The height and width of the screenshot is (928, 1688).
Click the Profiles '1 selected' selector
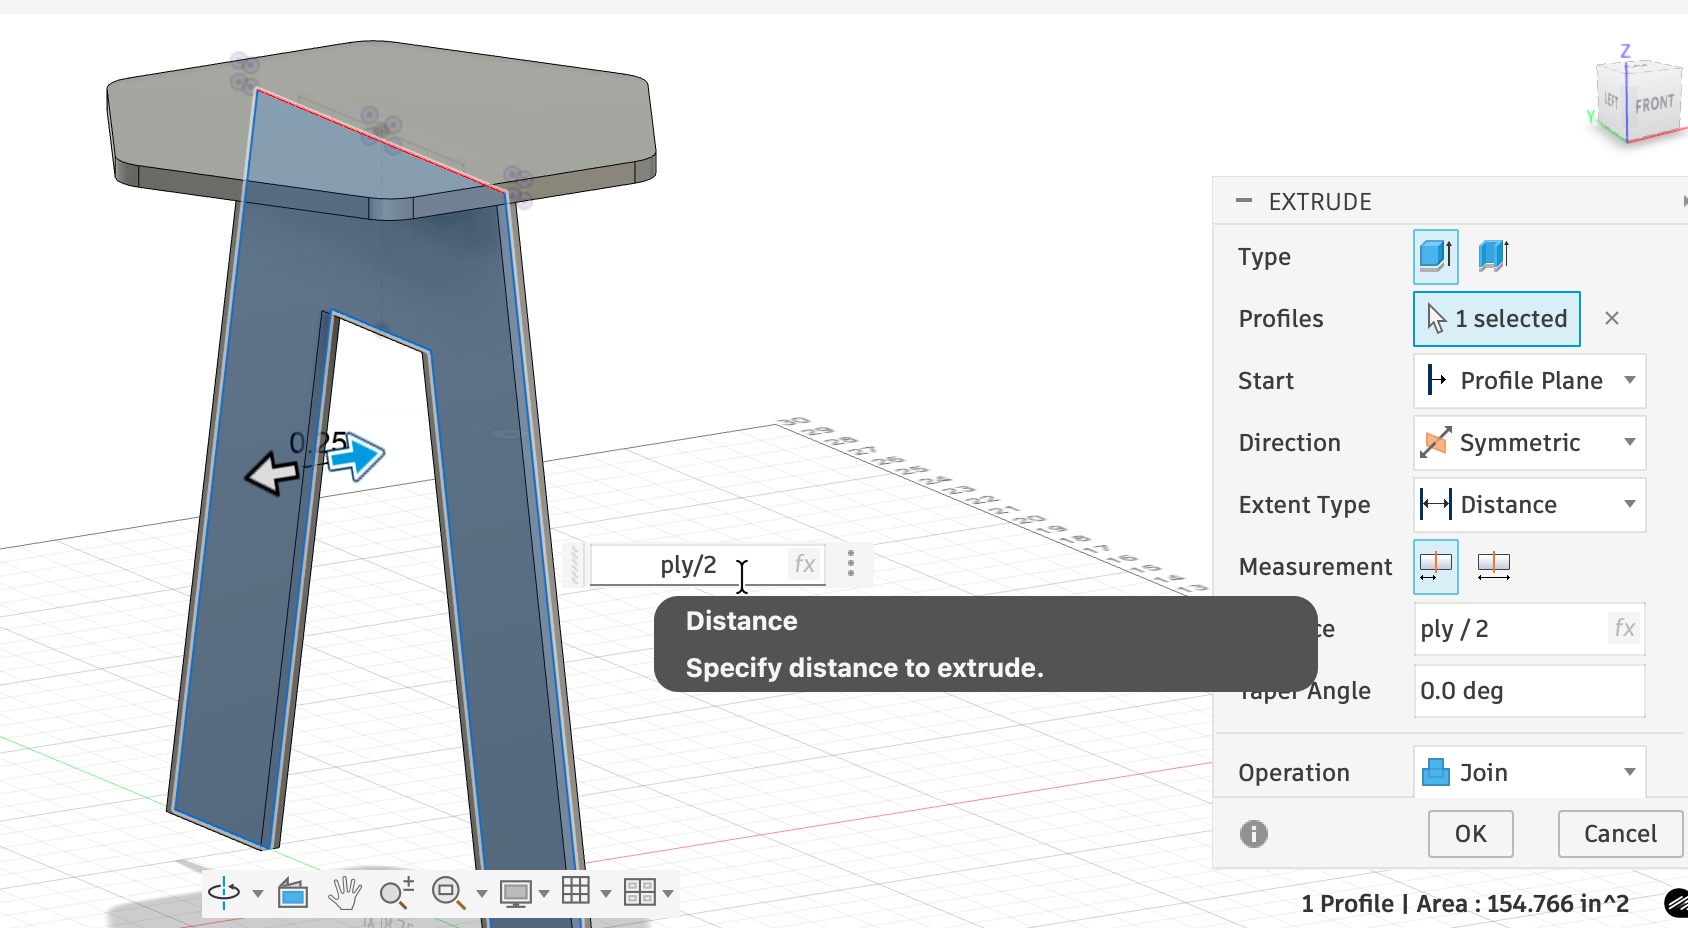[x=1497, y=319]
